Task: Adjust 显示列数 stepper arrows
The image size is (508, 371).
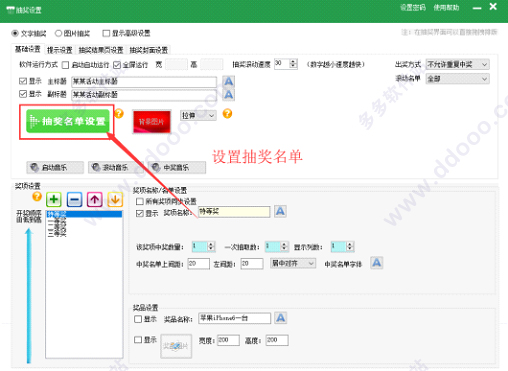Action: (x=349, y=246)
